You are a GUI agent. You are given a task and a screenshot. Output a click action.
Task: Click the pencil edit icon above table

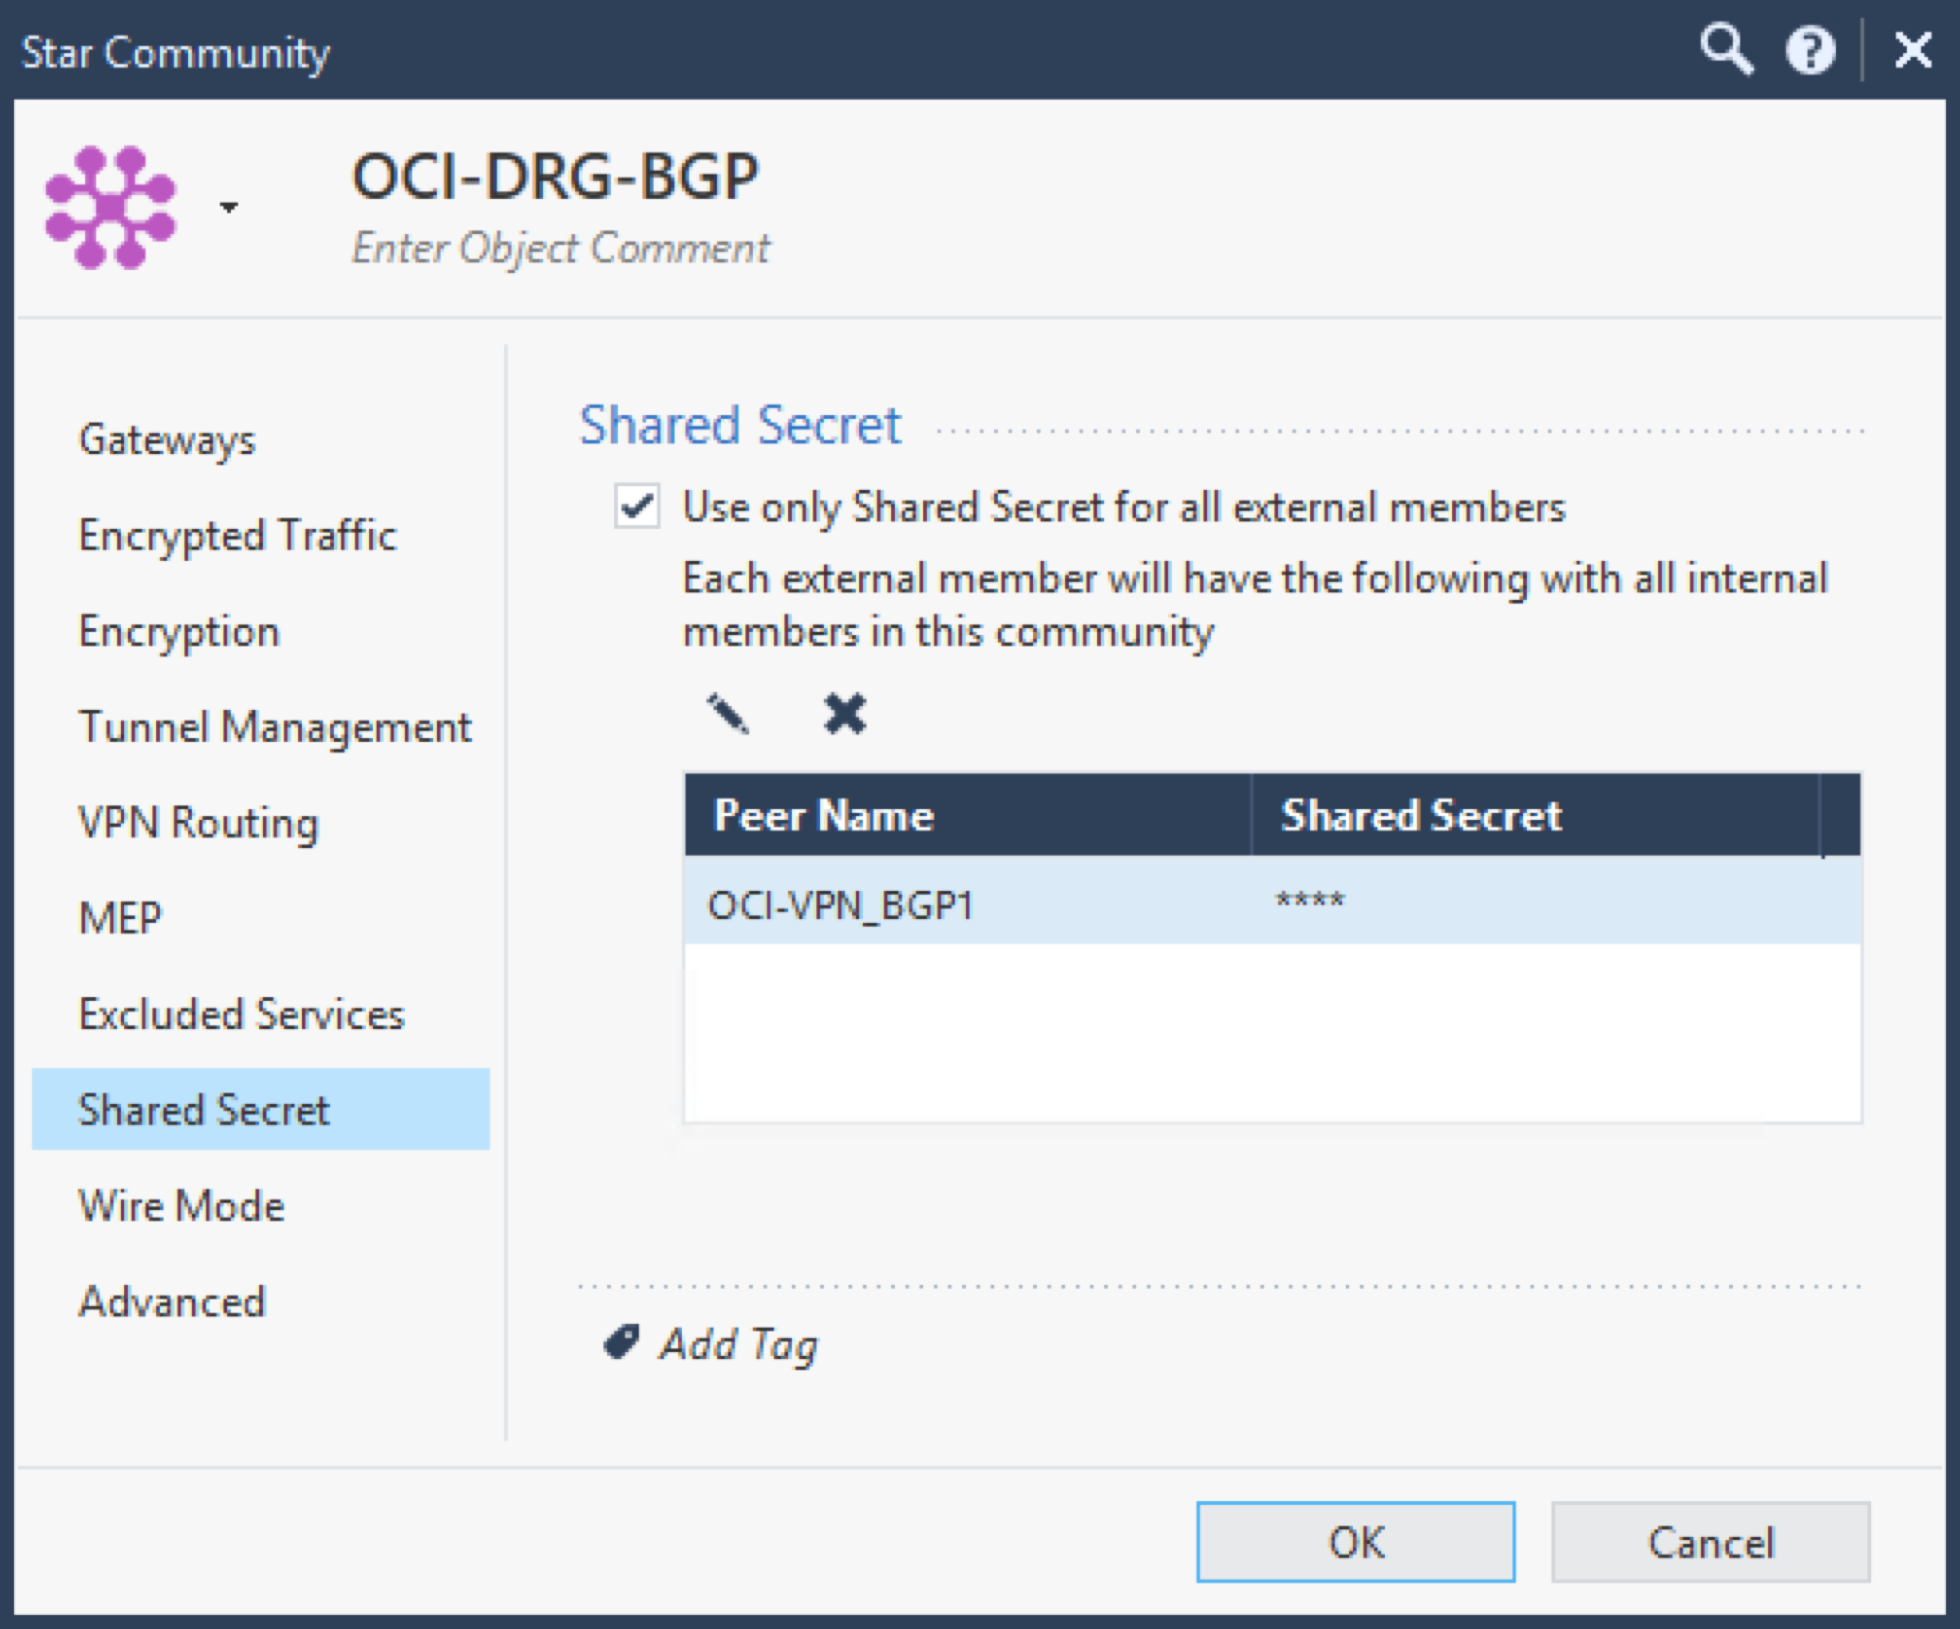click(x=727, y=714)
